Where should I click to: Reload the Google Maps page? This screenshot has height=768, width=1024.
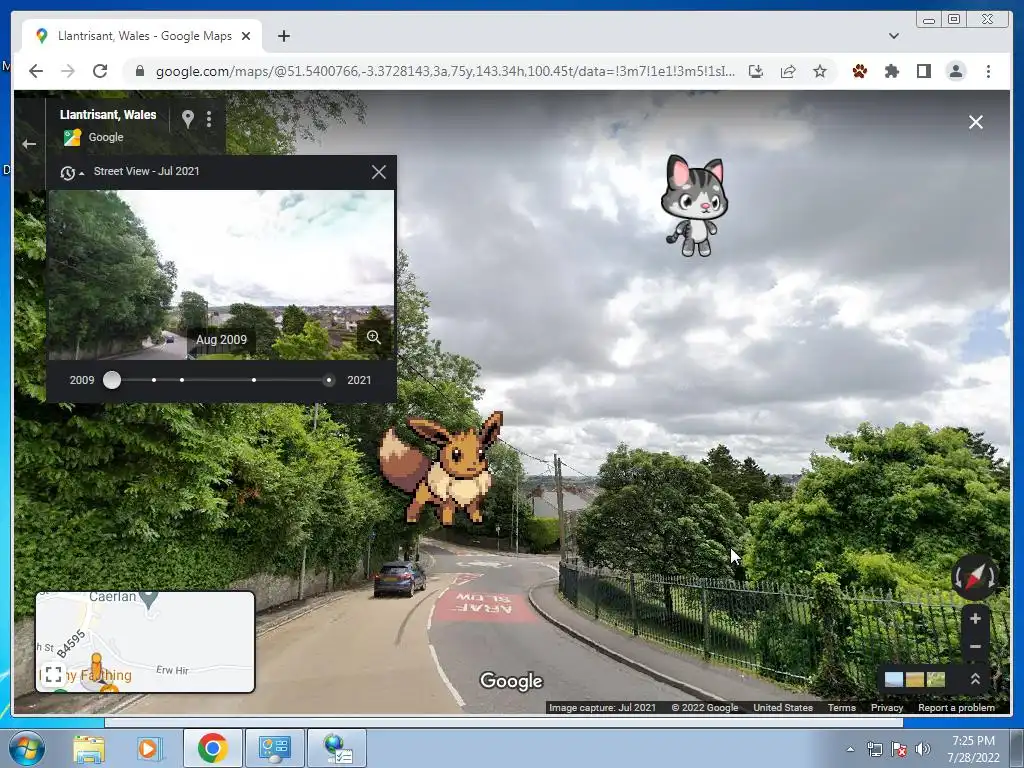tap(100, 71)
